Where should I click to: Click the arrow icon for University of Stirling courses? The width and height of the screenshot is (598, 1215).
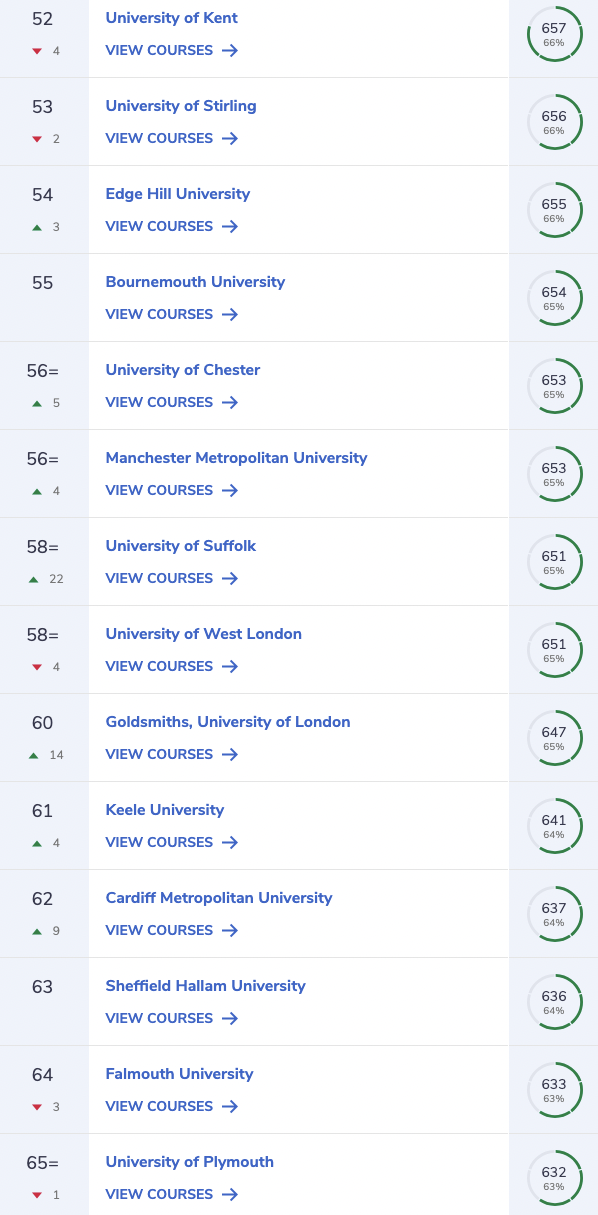pos(230,138)
